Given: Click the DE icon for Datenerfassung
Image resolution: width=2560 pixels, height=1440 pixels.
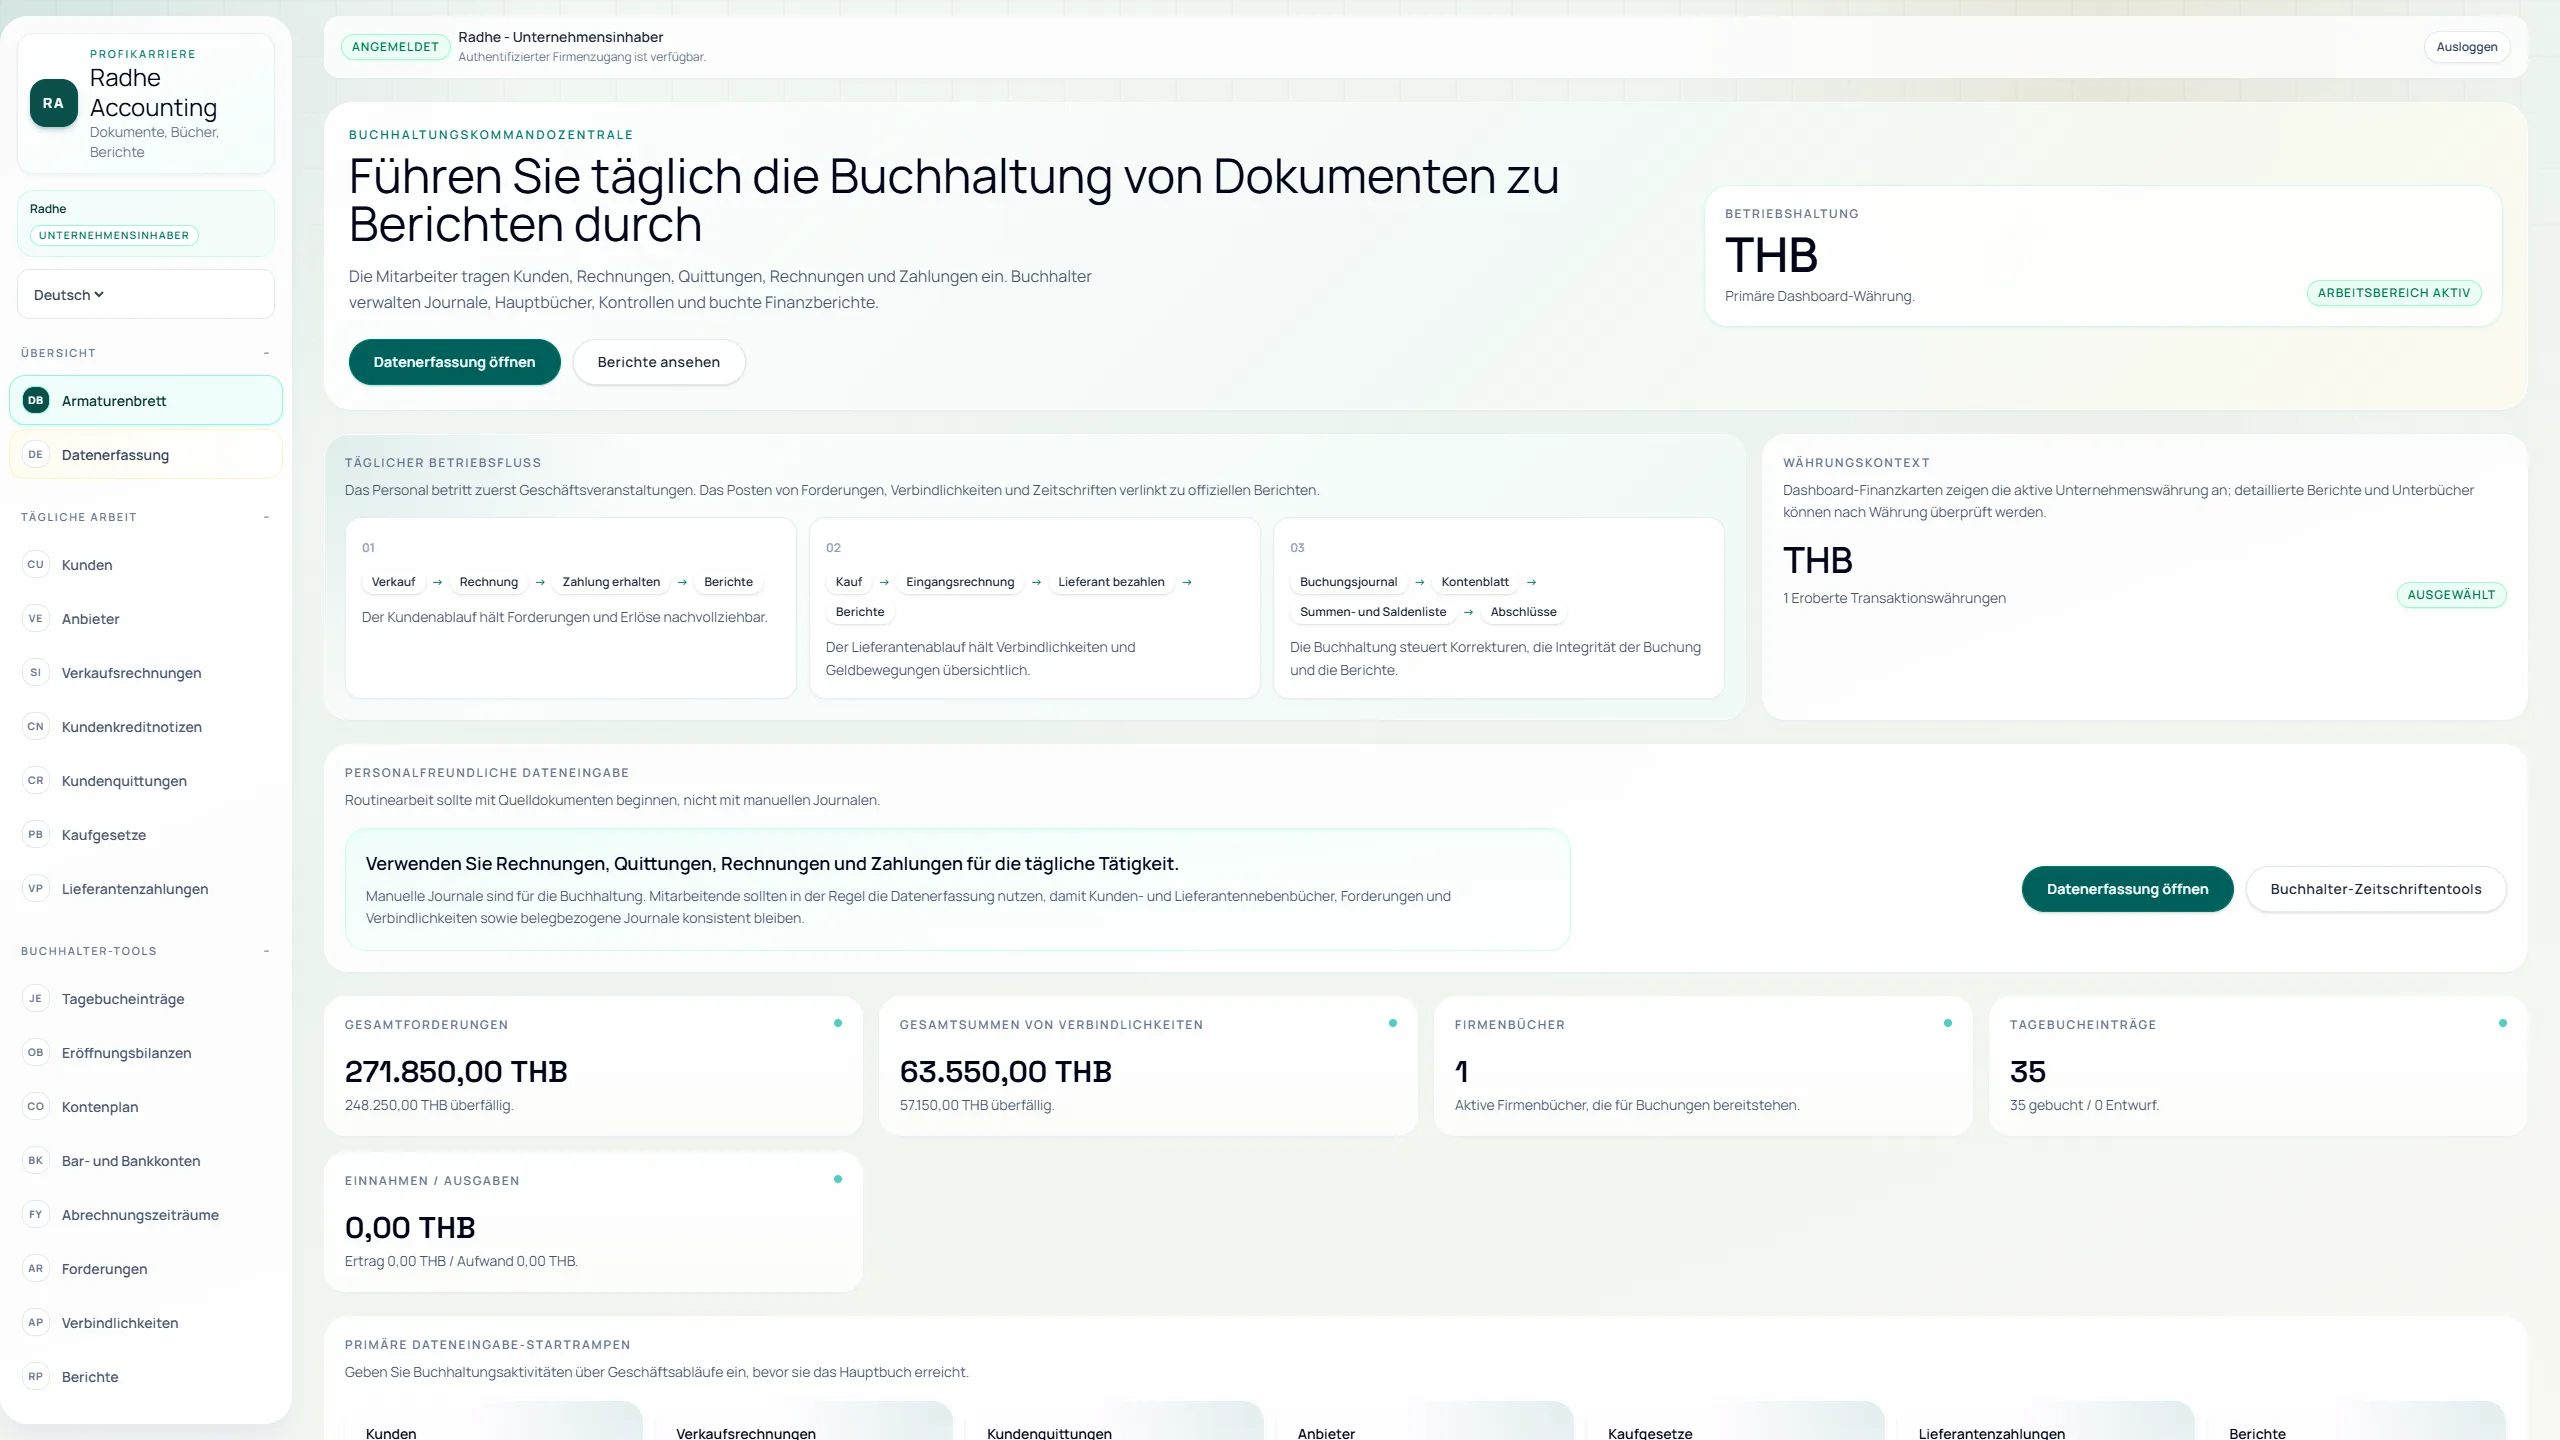Looking at the screenshot, I should (36, 454).
